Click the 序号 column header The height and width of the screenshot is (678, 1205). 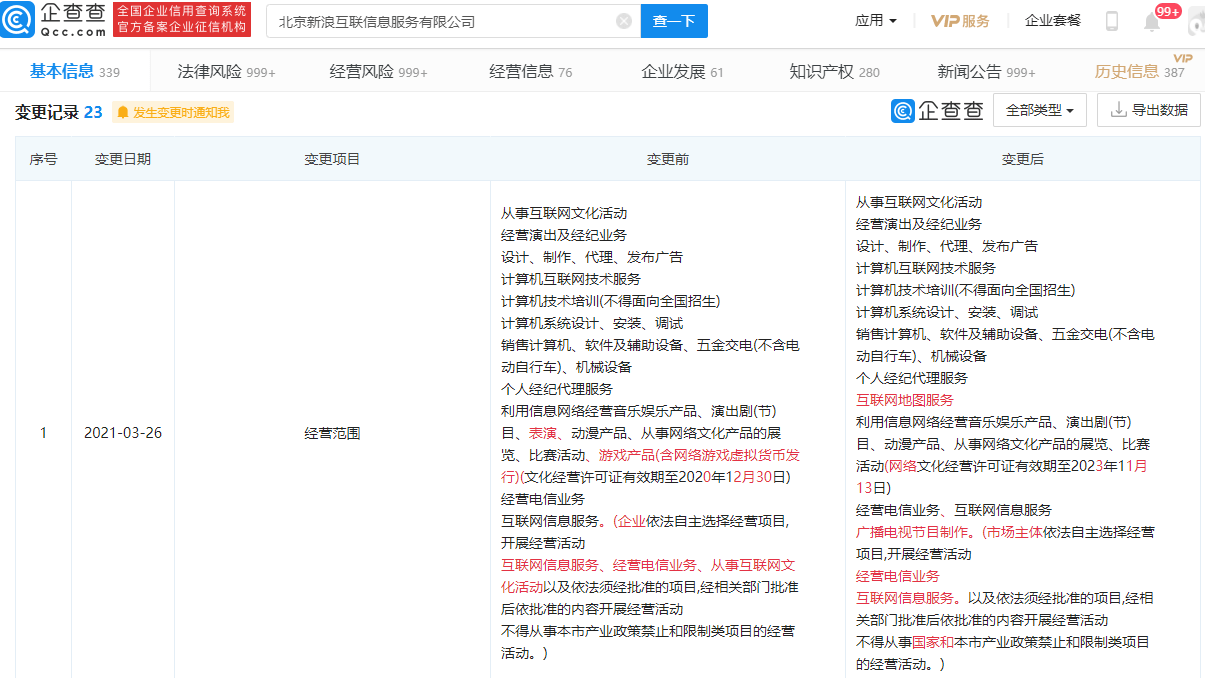(43, 159)
